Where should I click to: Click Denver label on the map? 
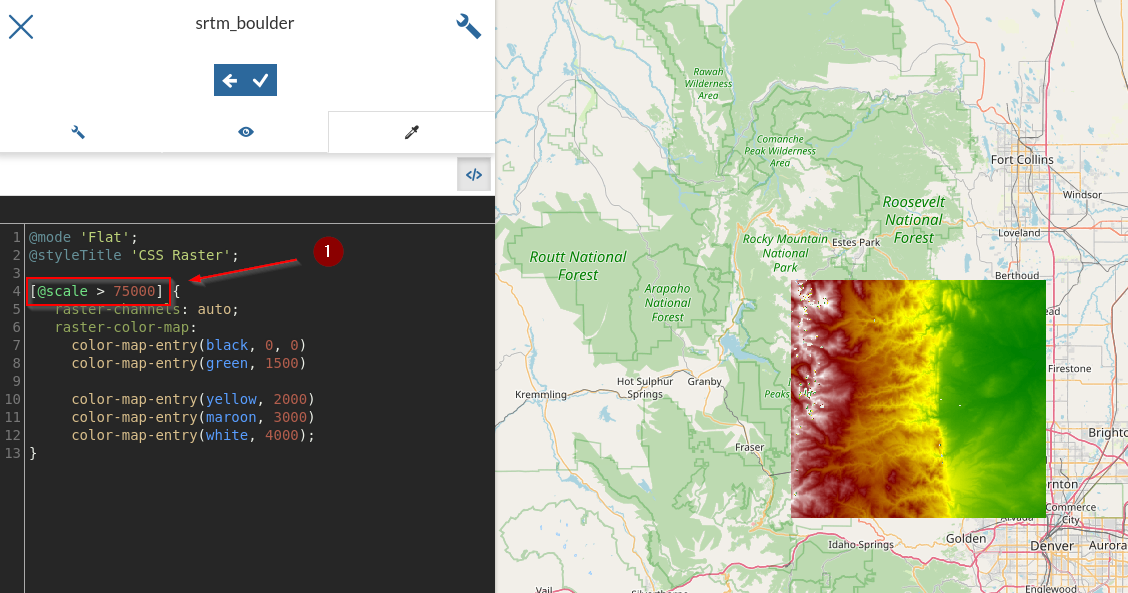pos(1052,546)
